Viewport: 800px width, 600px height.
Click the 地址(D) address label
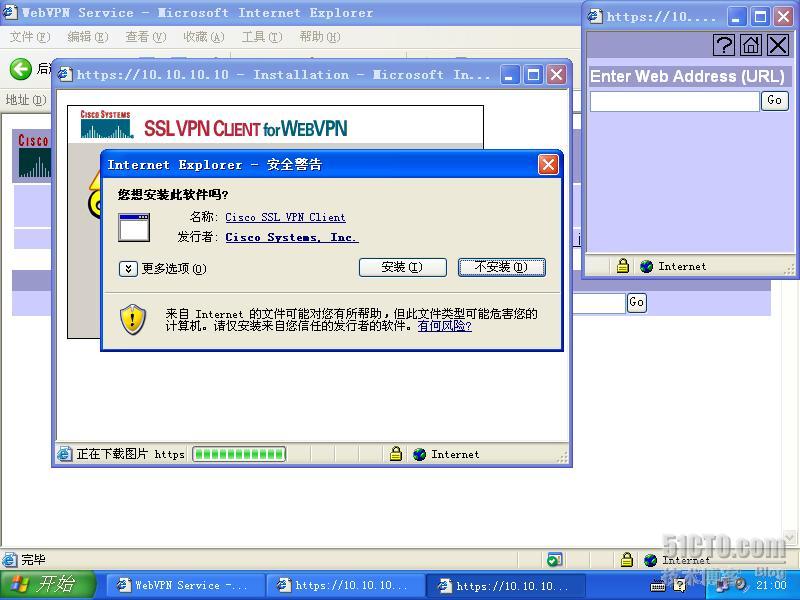click(26, 99)
